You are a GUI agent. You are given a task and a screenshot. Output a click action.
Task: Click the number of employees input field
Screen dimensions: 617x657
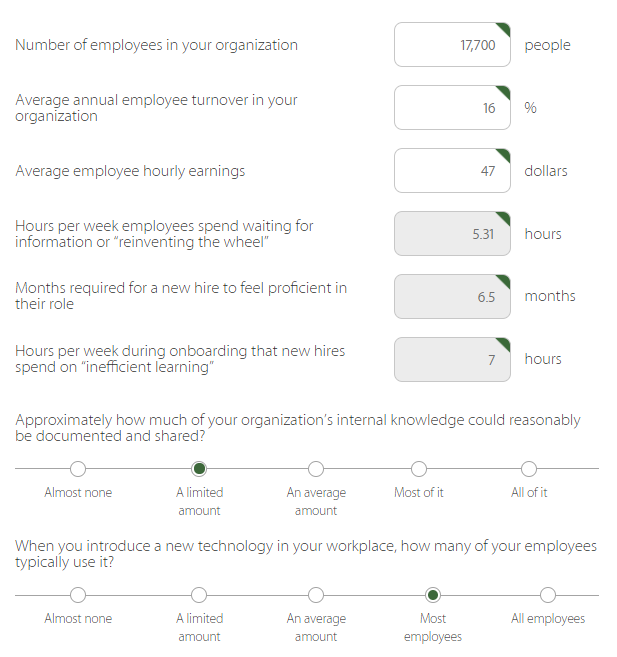[x=452, y=45]
